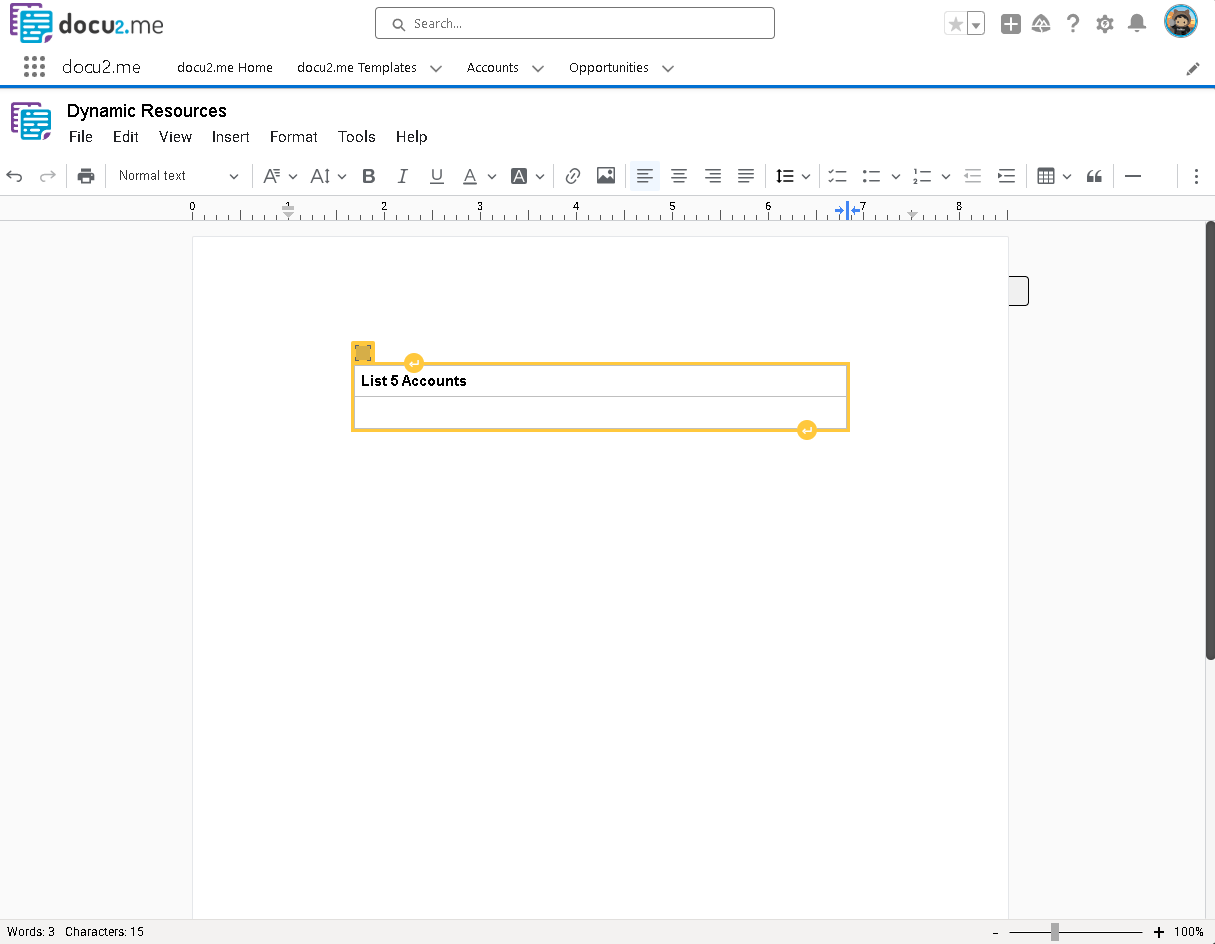
Task: Expand the Accounts tab chevron
Action: [538, 68]
